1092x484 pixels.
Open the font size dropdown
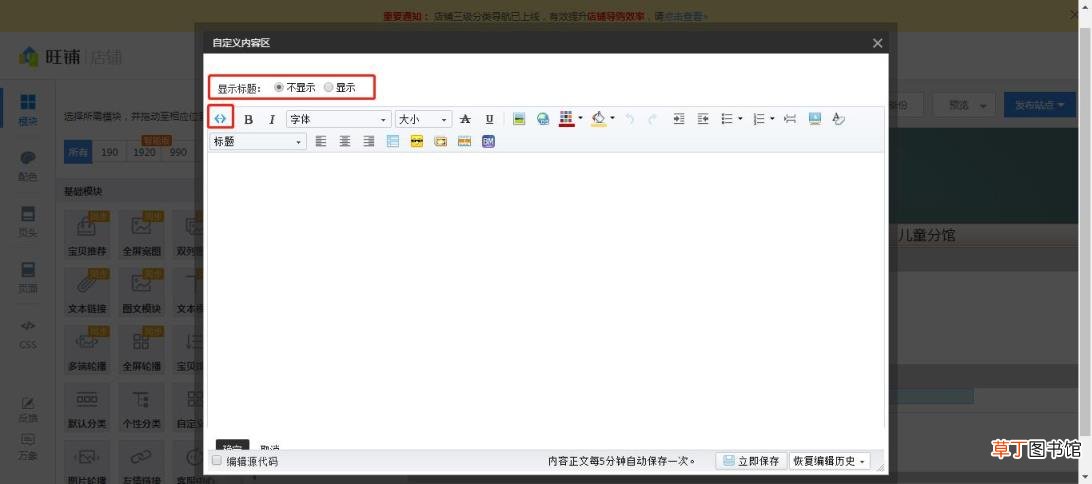(423, 119)
